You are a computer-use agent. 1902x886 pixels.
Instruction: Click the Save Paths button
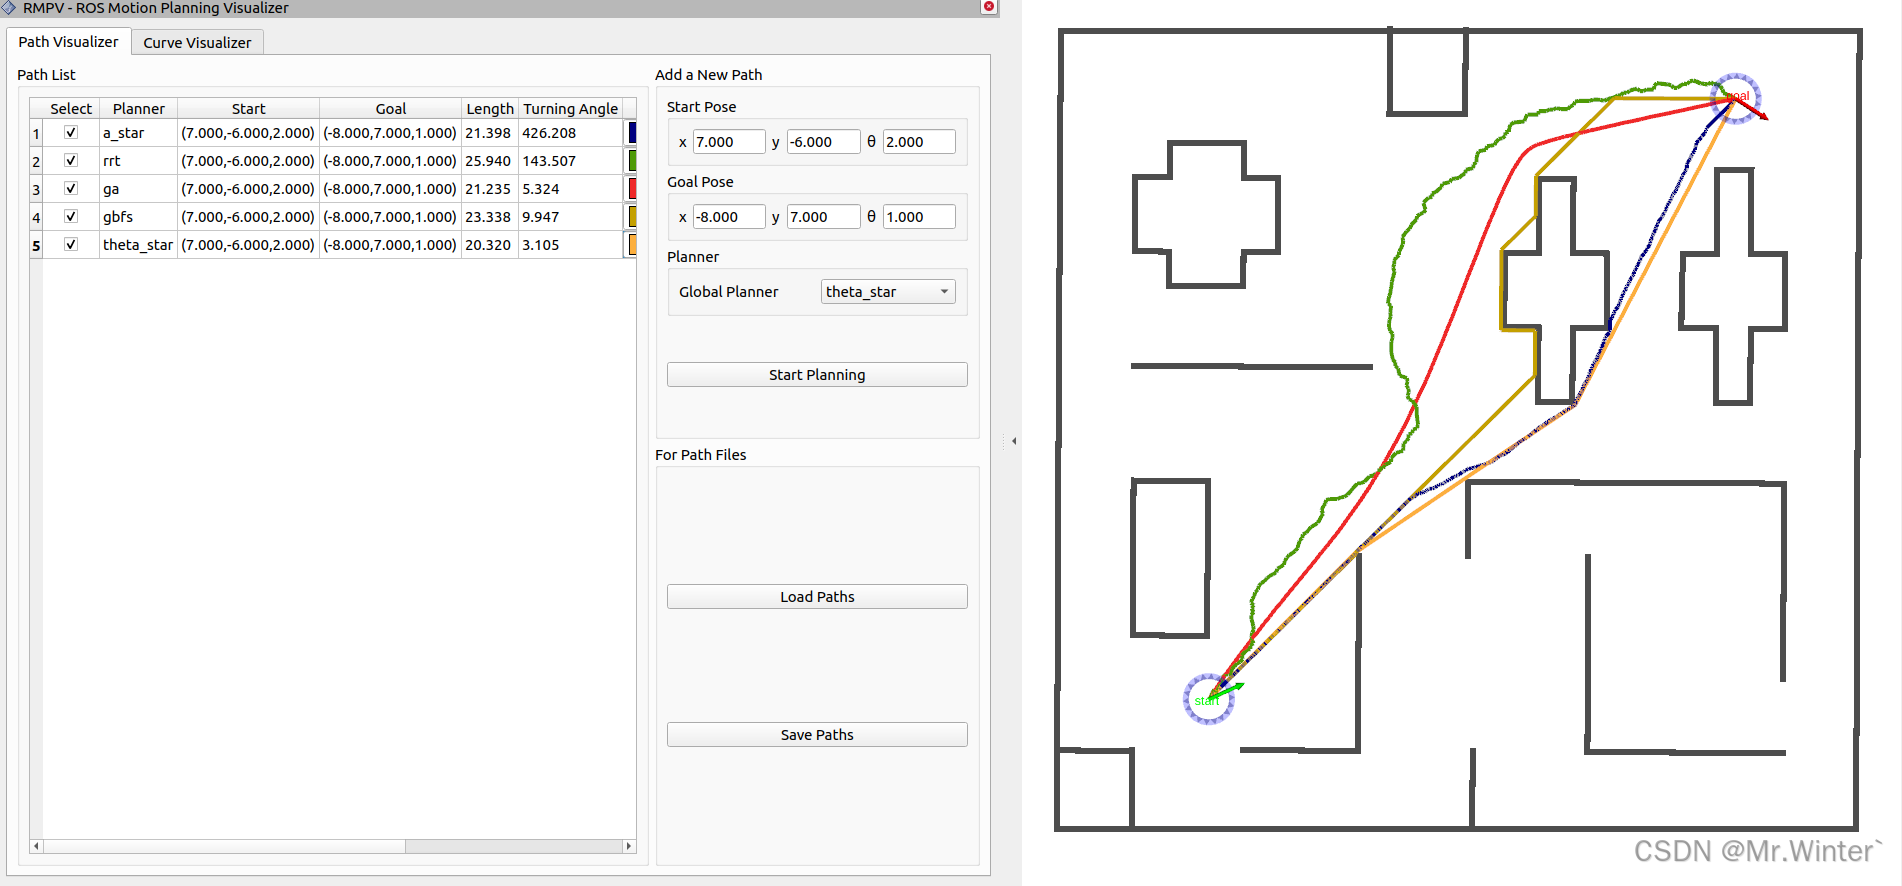[817, 735]
